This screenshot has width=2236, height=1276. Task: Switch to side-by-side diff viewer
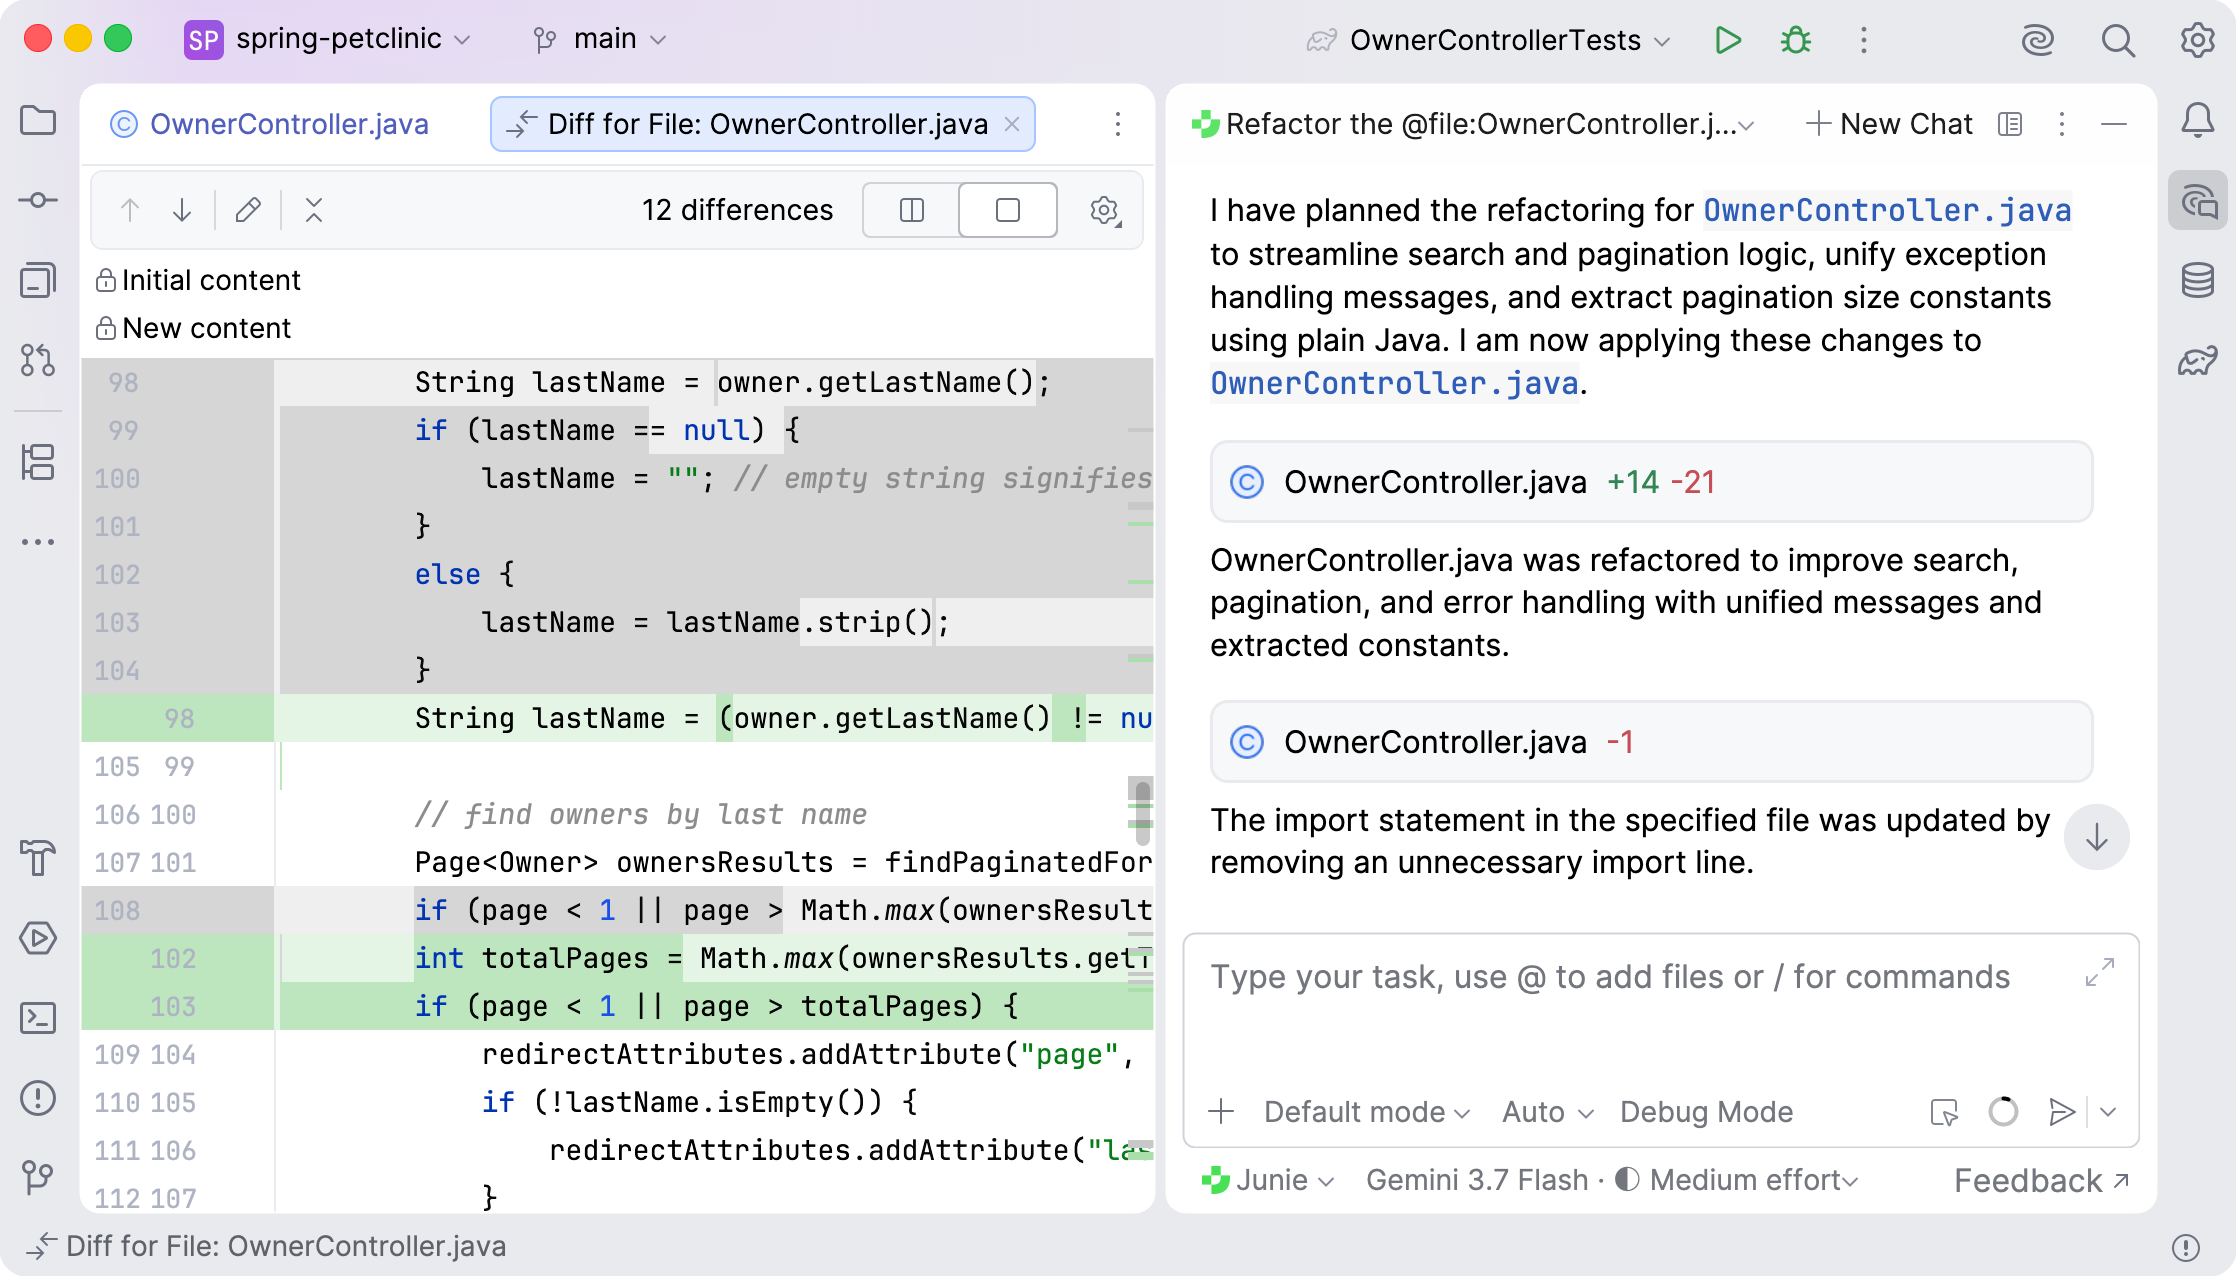tap(911, 210)
